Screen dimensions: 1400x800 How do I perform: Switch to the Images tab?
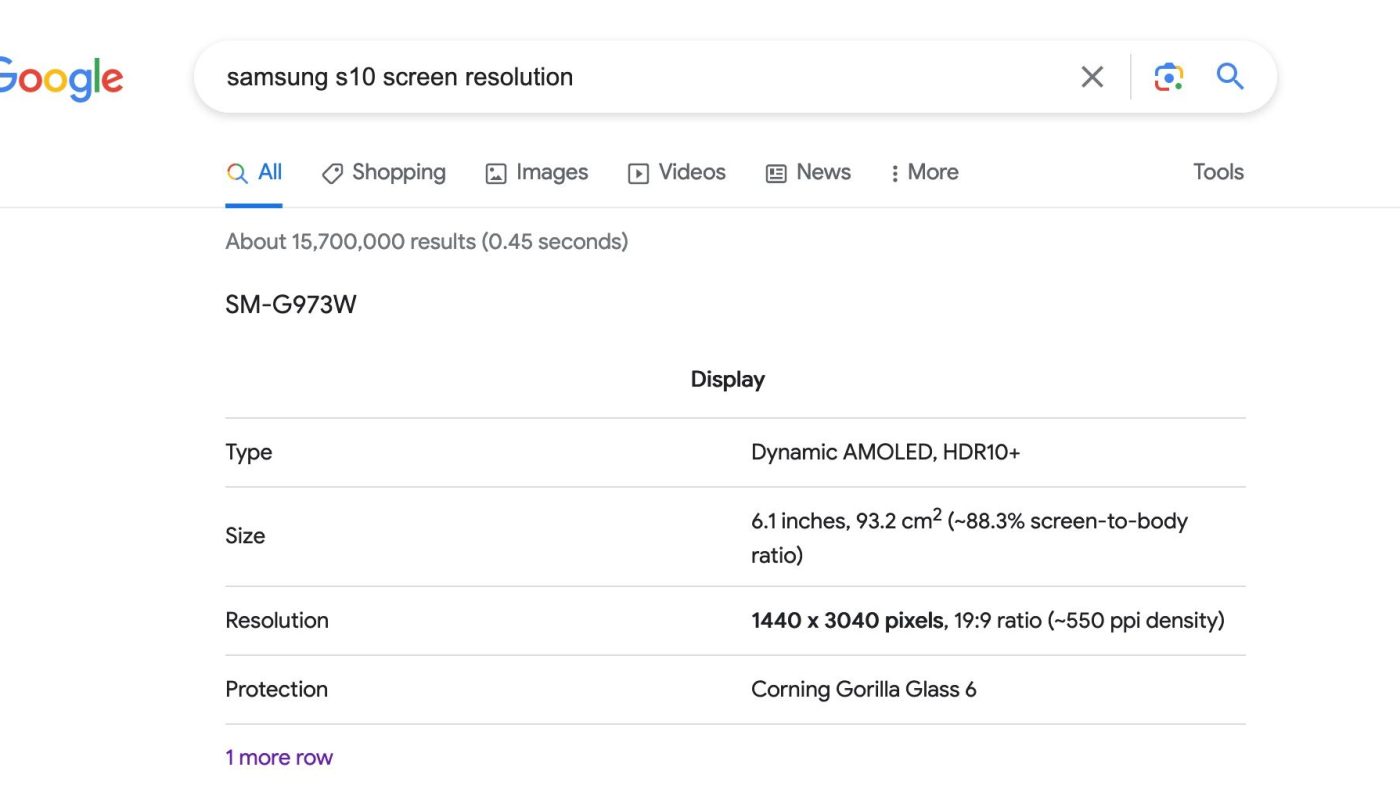pos(537,172)
